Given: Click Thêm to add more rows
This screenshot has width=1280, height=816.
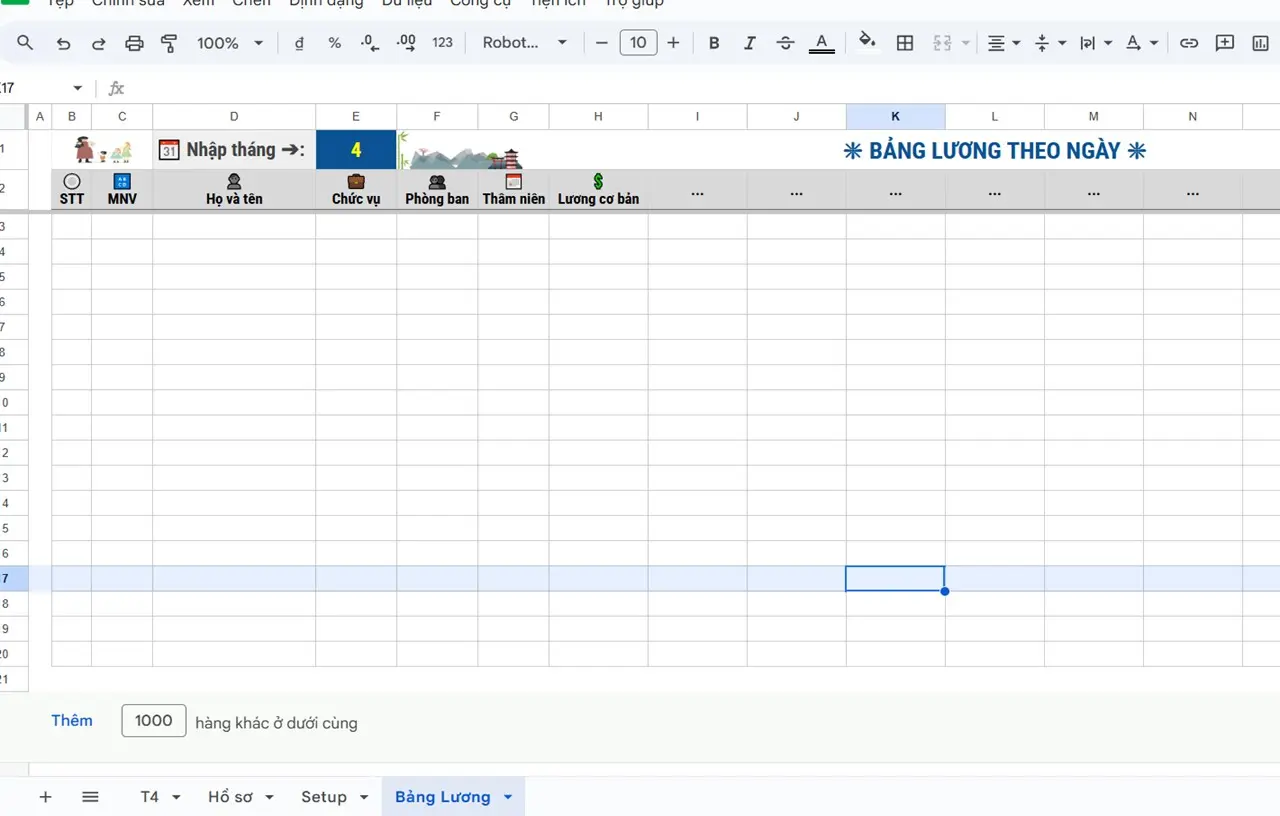Looking at the screenshot, I should [72, 721].
